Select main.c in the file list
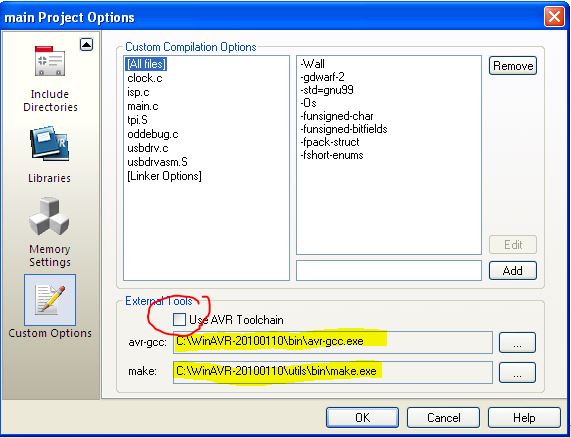 point(143,106)
